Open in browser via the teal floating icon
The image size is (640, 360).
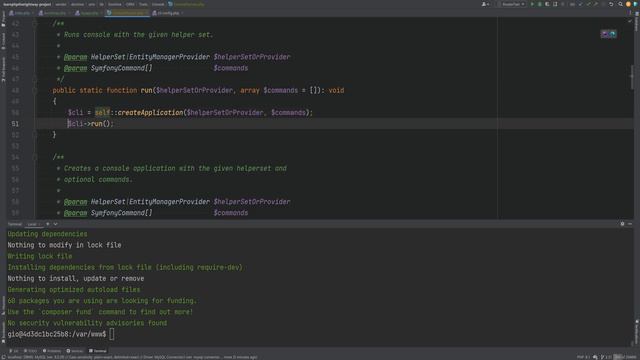(x=612, y=34)
